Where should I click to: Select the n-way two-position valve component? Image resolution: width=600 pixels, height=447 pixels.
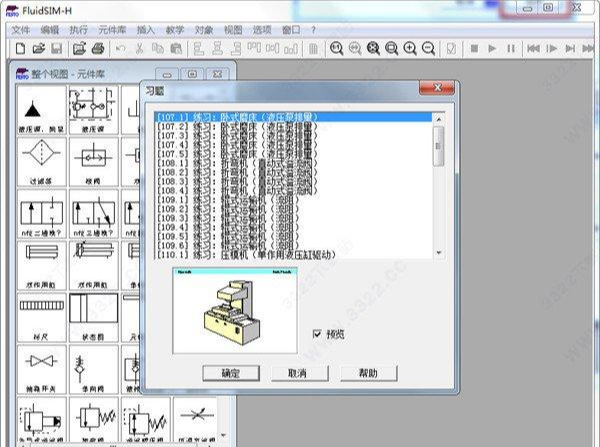[x=41, y=214]
